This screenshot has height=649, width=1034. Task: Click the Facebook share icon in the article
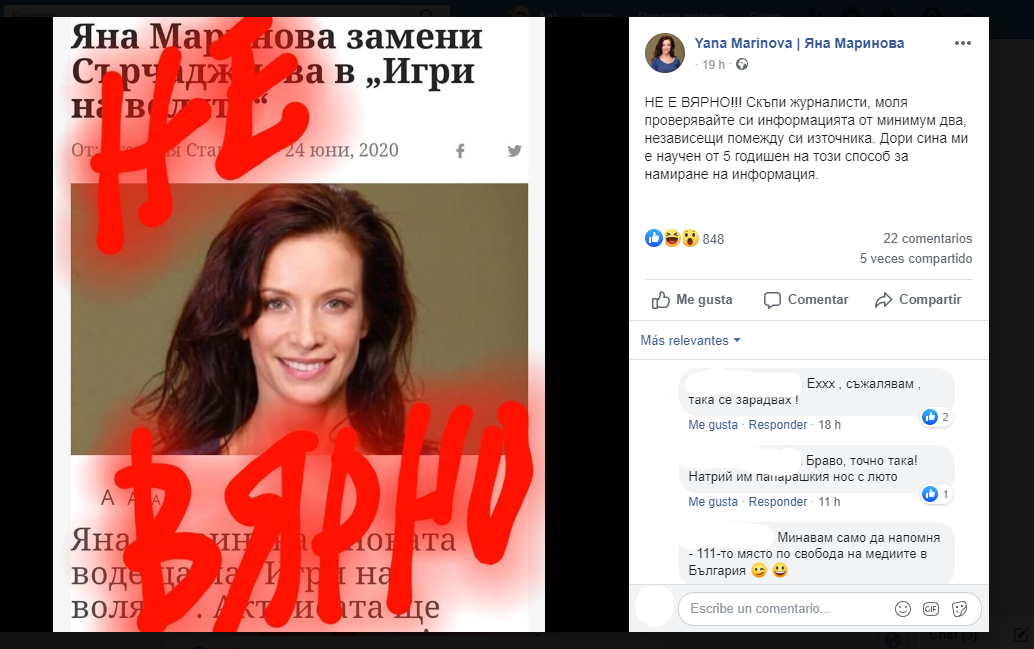(x=460, y=151)
